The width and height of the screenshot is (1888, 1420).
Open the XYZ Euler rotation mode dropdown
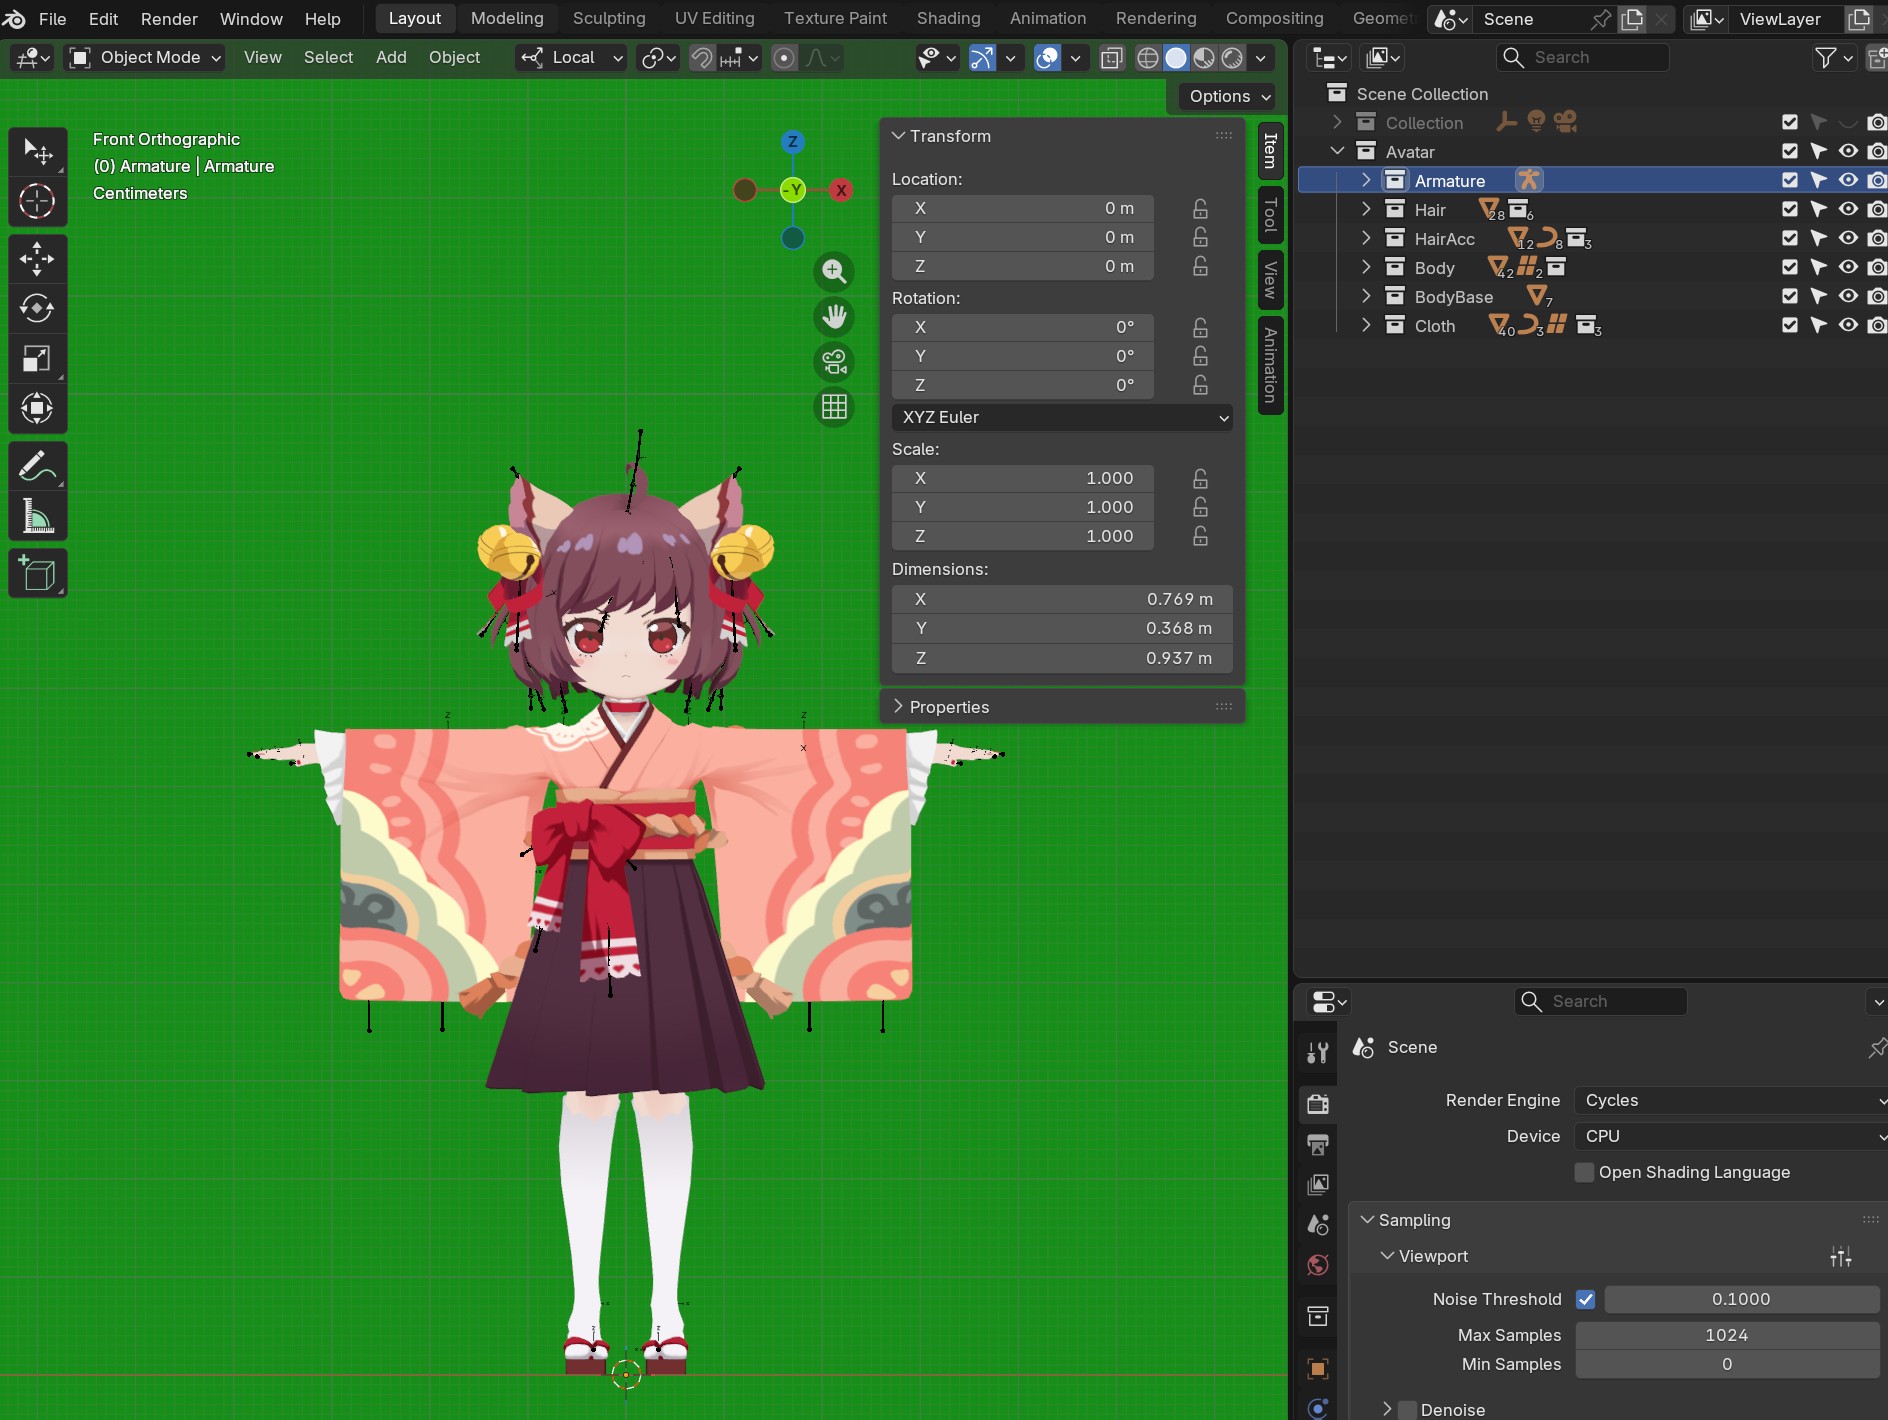[1062, 417]
